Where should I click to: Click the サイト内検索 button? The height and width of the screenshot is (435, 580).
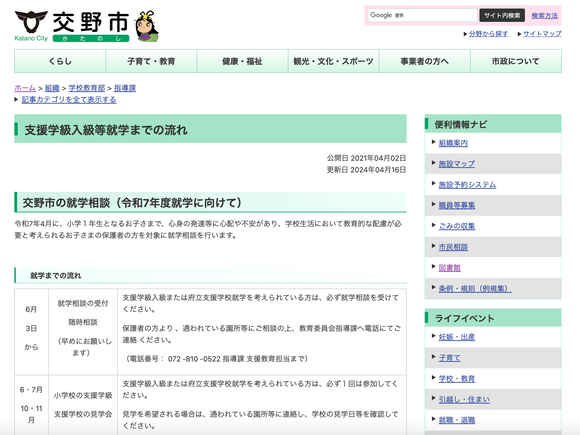coord(502,15)
